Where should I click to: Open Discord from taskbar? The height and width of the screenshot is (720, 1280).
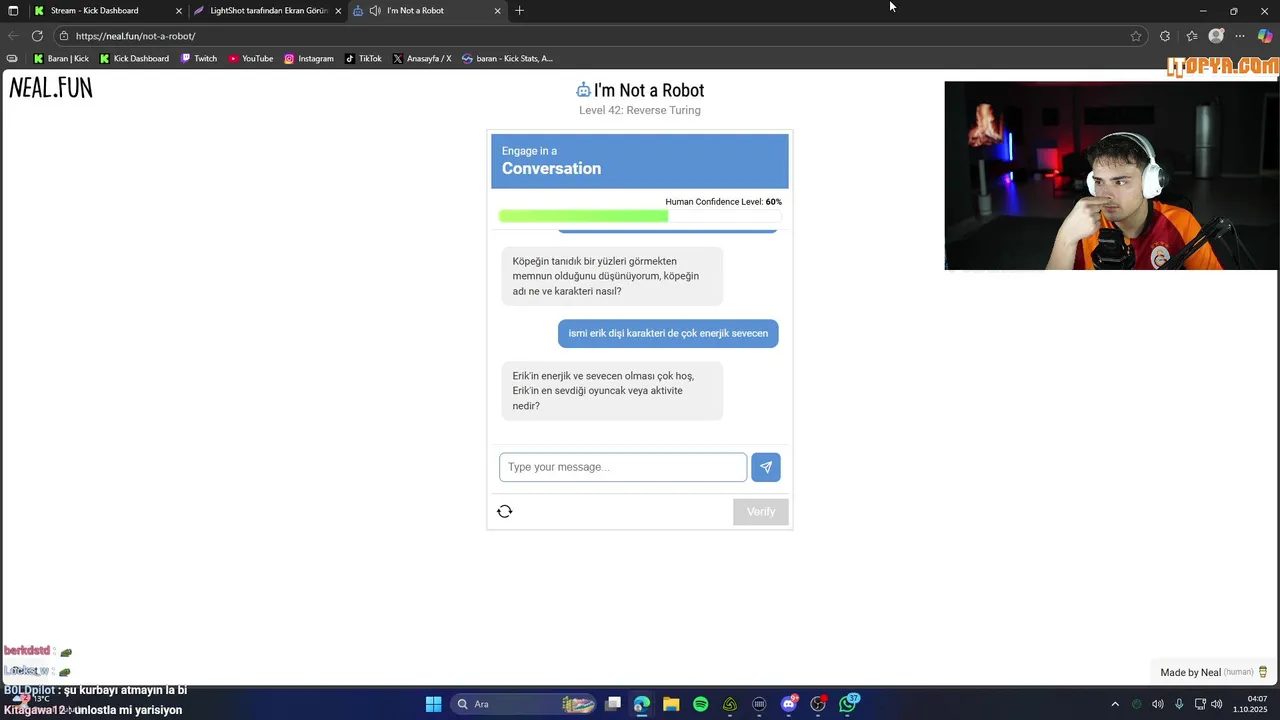pos(789,704)
